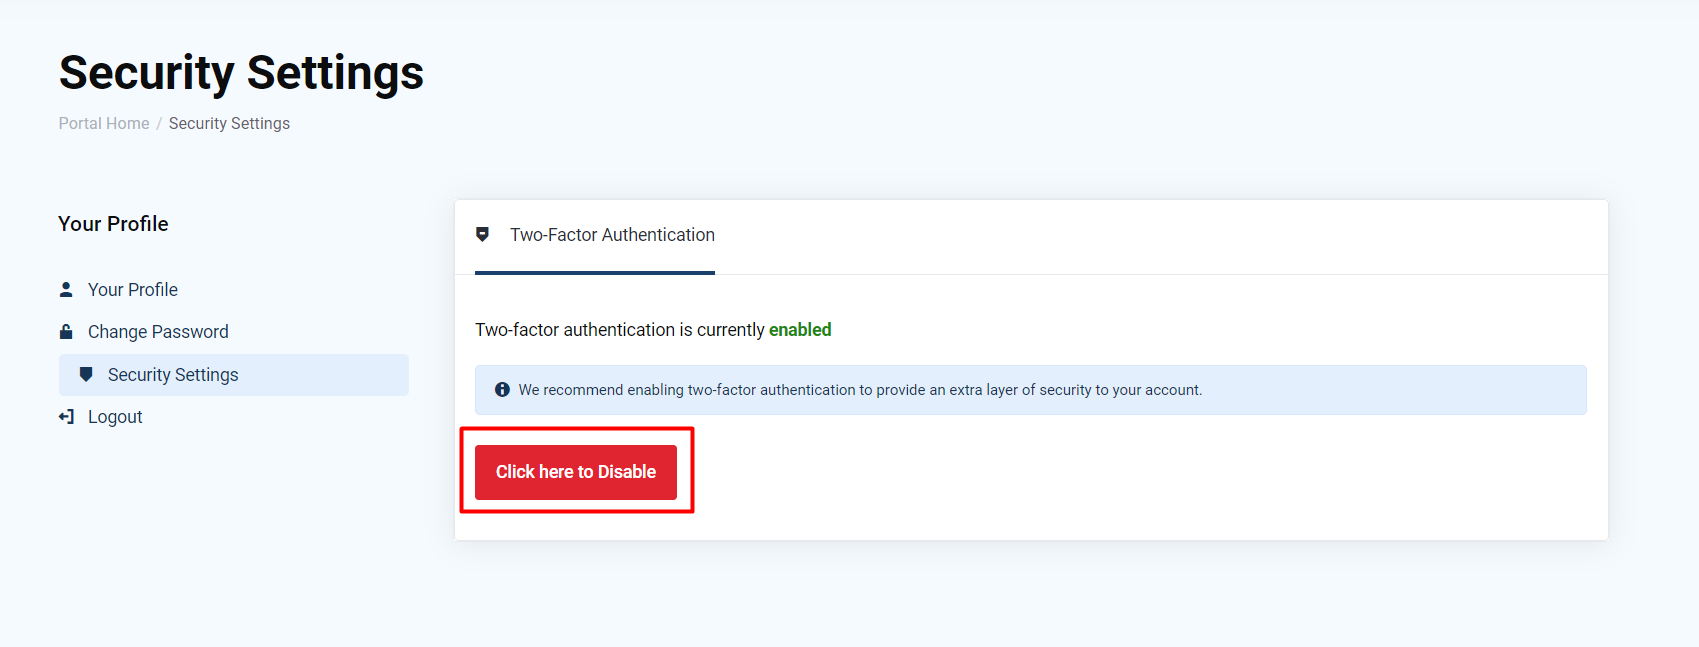Select Security Settings in the breadcrumb
1699x647 pixels.
(x=229, y=123)
